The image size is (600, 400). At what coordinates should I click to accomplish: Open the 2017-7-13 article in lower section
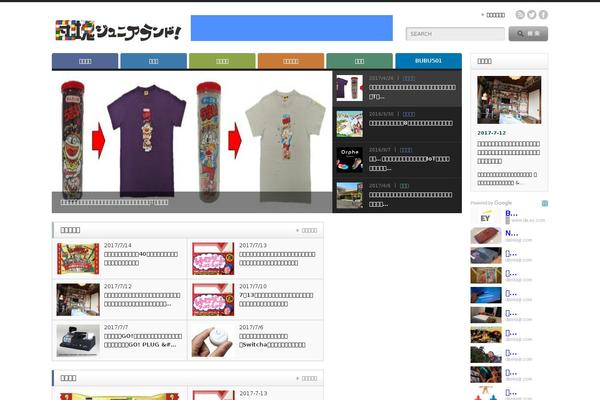pos(253,393)
